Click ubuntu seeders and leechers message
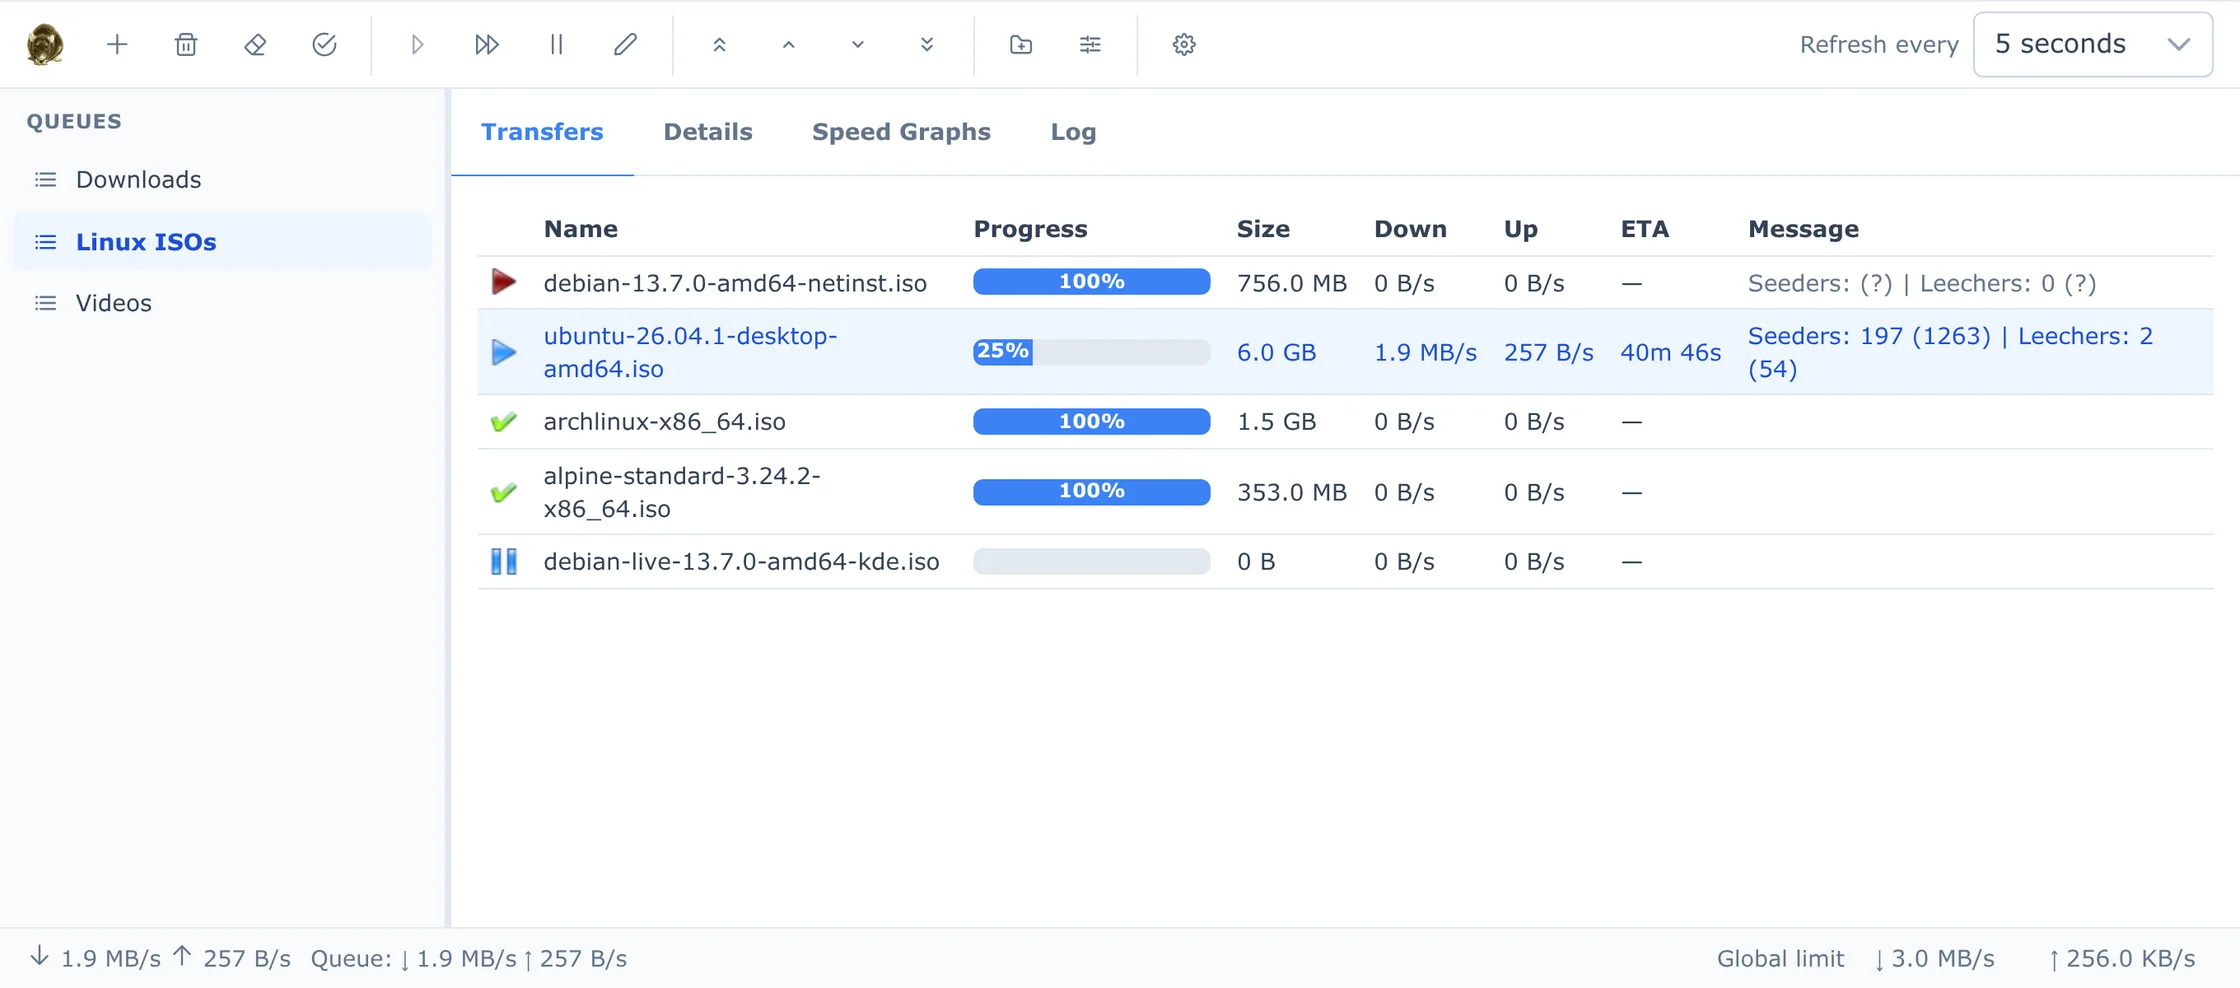Image resolution: width=2240 pixels, height=988 pixels. [x=1950, y=352]
